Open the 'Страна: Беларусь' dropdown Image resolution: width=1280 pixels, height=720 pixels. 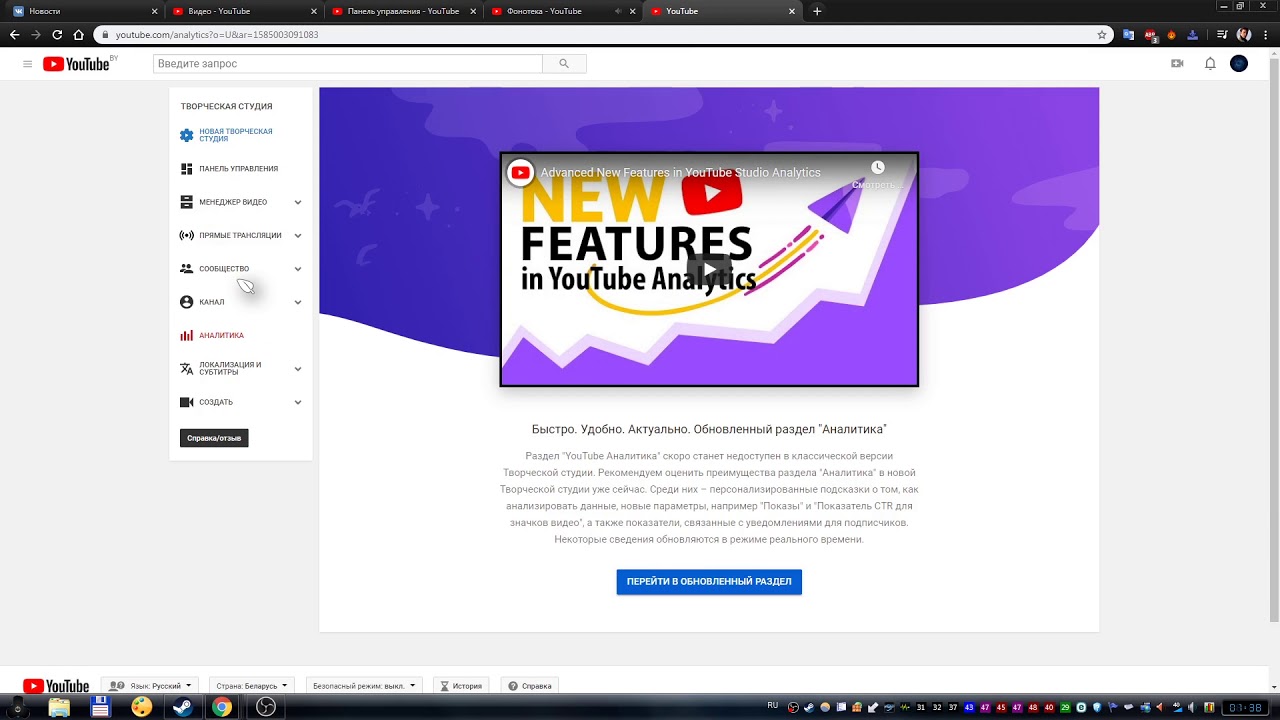(x=252, y=686)
